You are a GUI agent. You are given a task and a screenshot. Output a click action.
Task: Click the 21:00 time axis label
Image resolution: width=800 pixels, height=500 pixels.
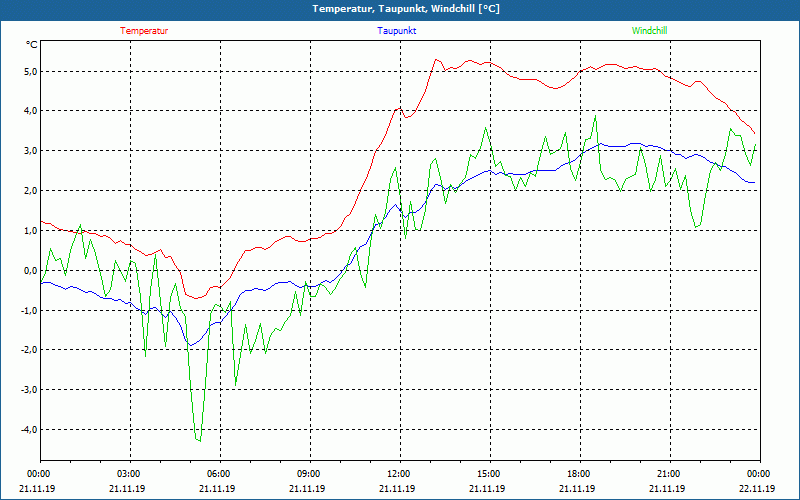click(667, 474)
